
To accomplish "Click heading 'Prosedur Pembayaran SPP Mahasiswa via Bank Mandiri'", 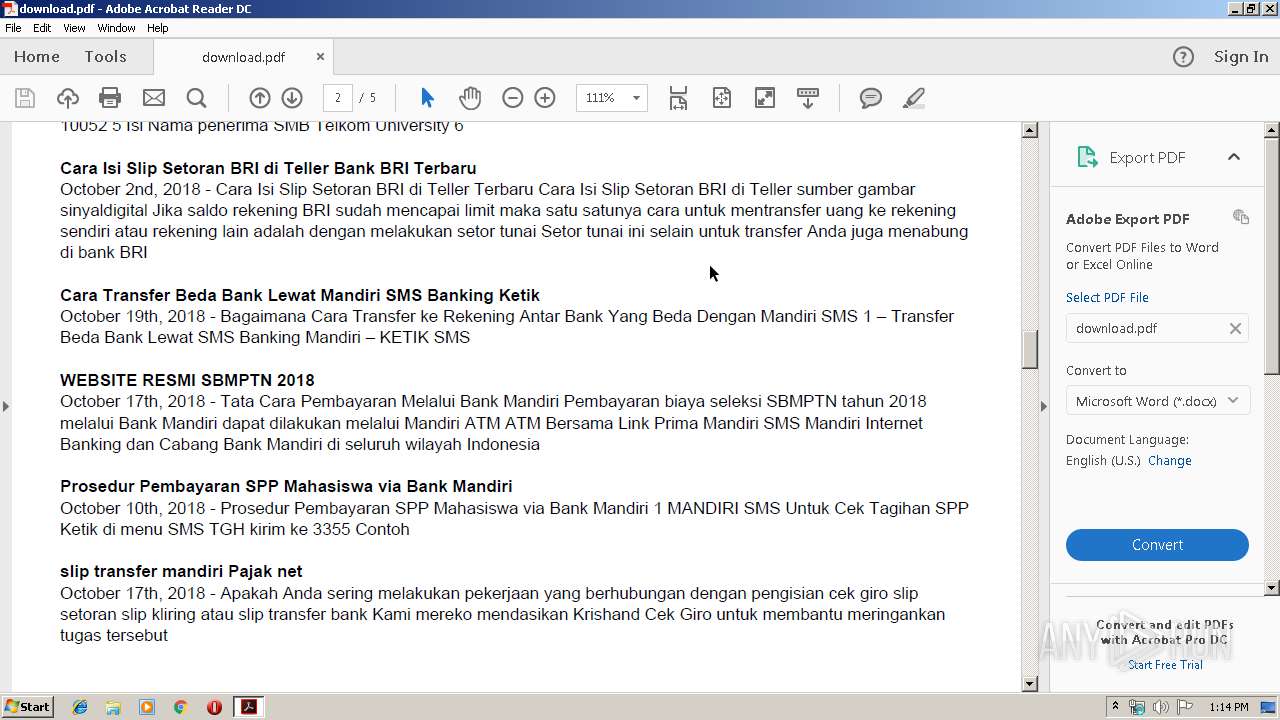I will click(286, 487).
